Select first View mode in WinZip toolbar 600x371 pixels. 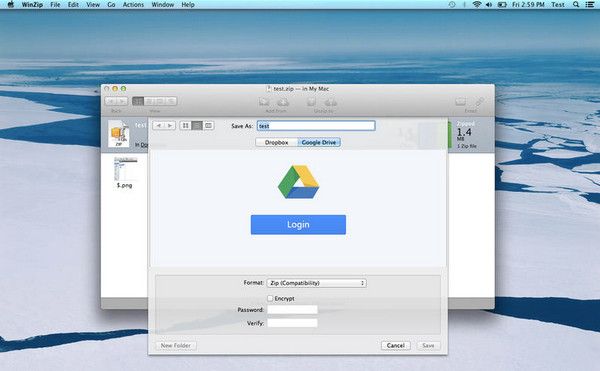point(138,101)
